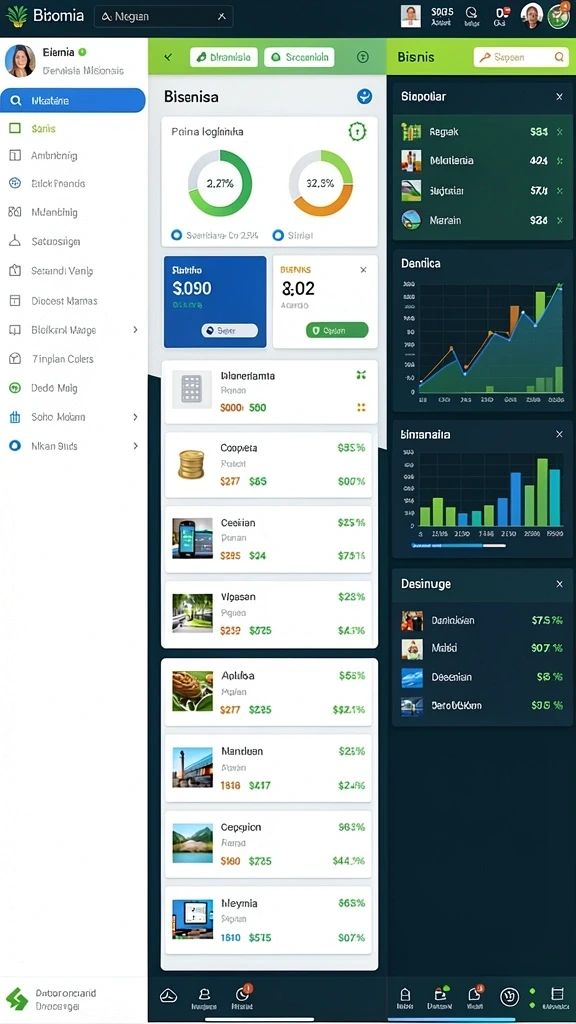The image size is (576, 1024).
Task: Click the green 2.21% donut chart
Action: pos(220,183)
